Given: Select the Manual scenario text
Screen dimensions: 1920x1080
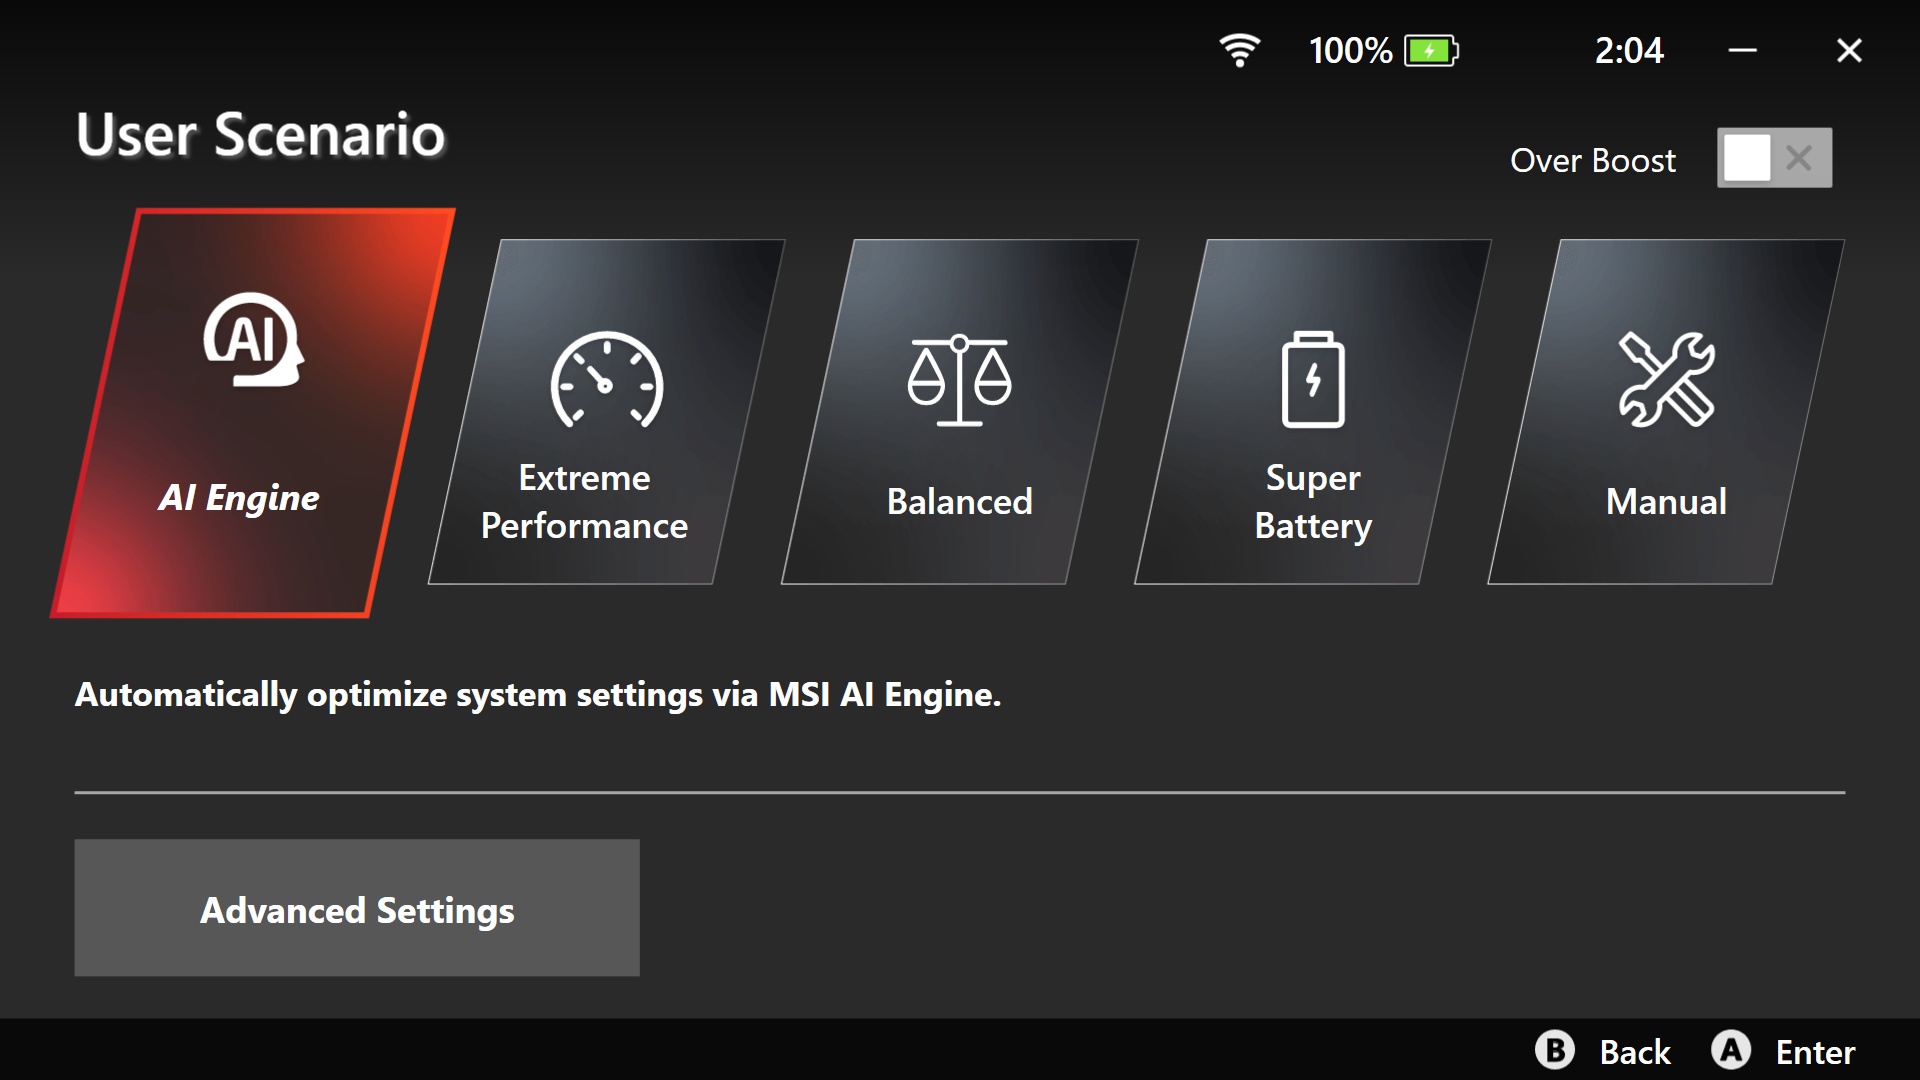Looking at the screenshot, I should click(1666, 502).
